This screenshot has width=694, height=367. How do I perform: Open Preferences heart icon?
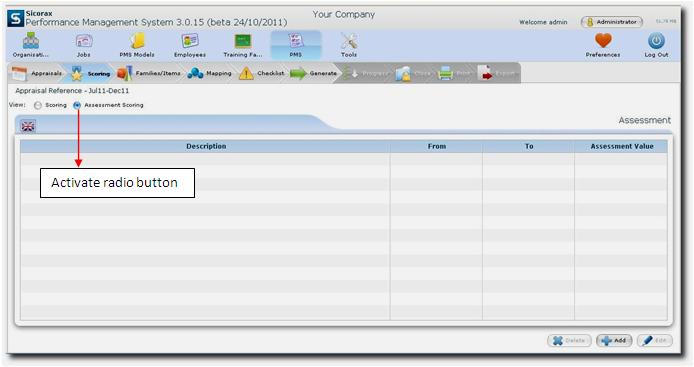[603, 41]
